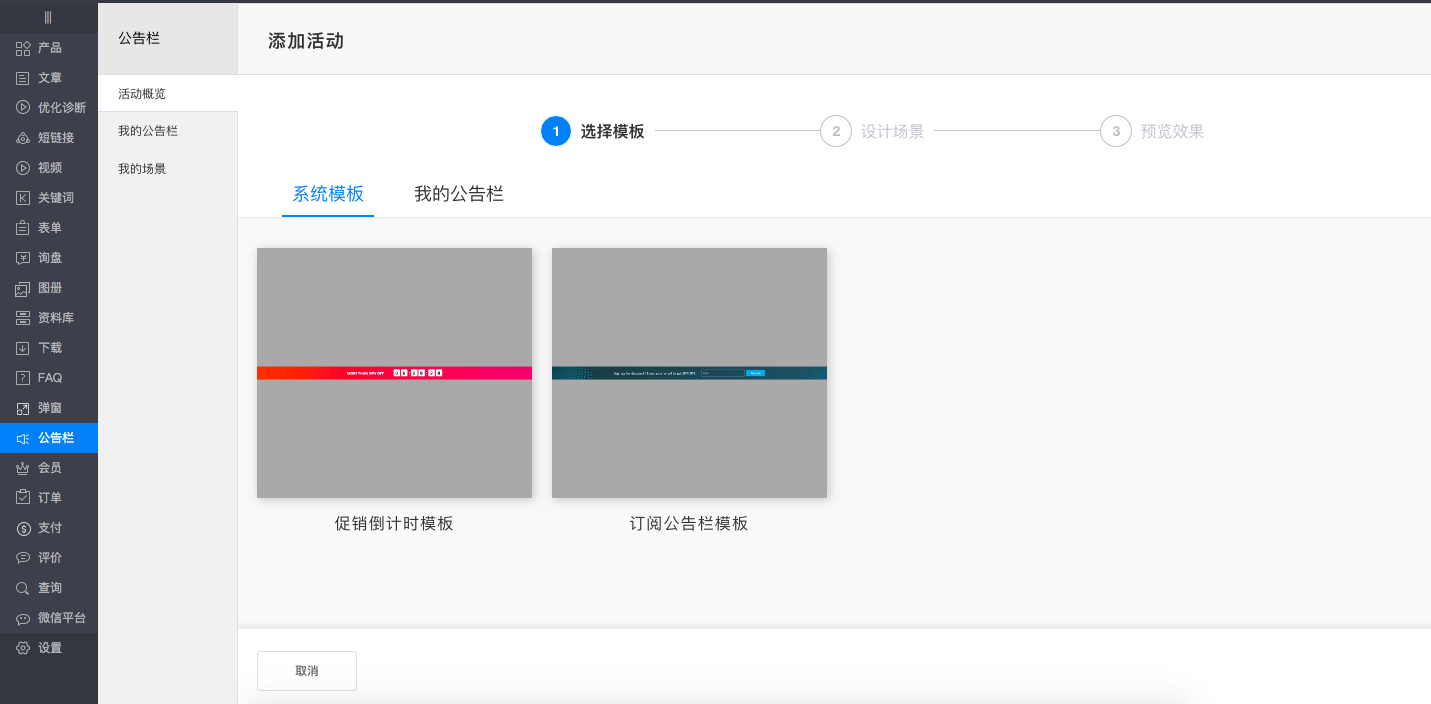Switch to the 系统模板 tab
The image size is (1431, 704).
tap(327, 193)
